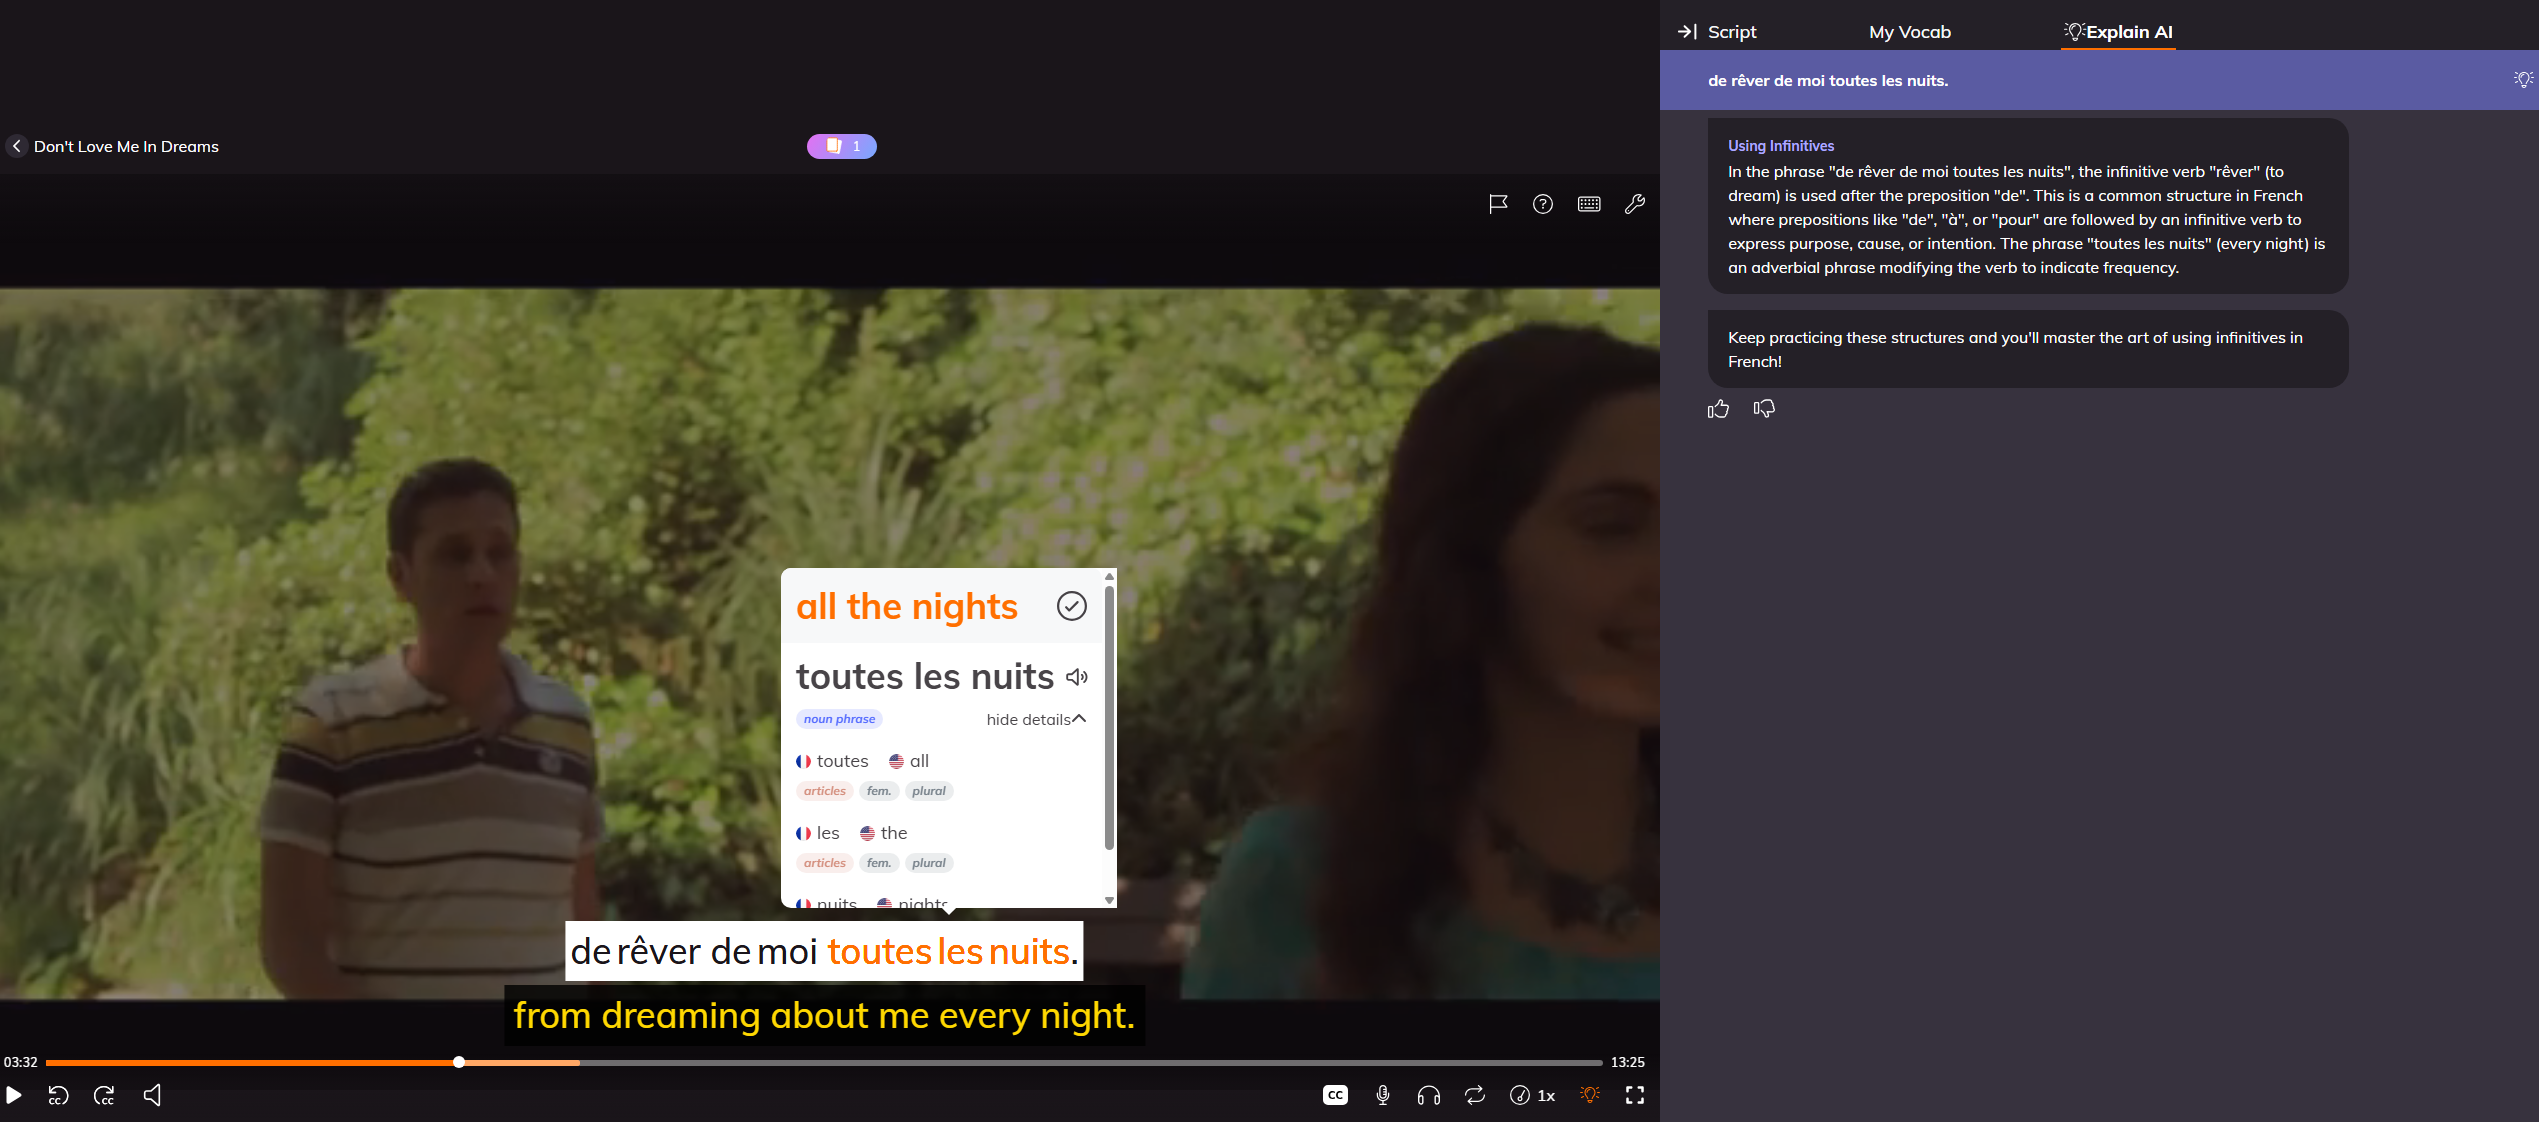Open keyboard shortcuts icon
Viewport: 2539px width, 1122px height.
pos(1589,204)
